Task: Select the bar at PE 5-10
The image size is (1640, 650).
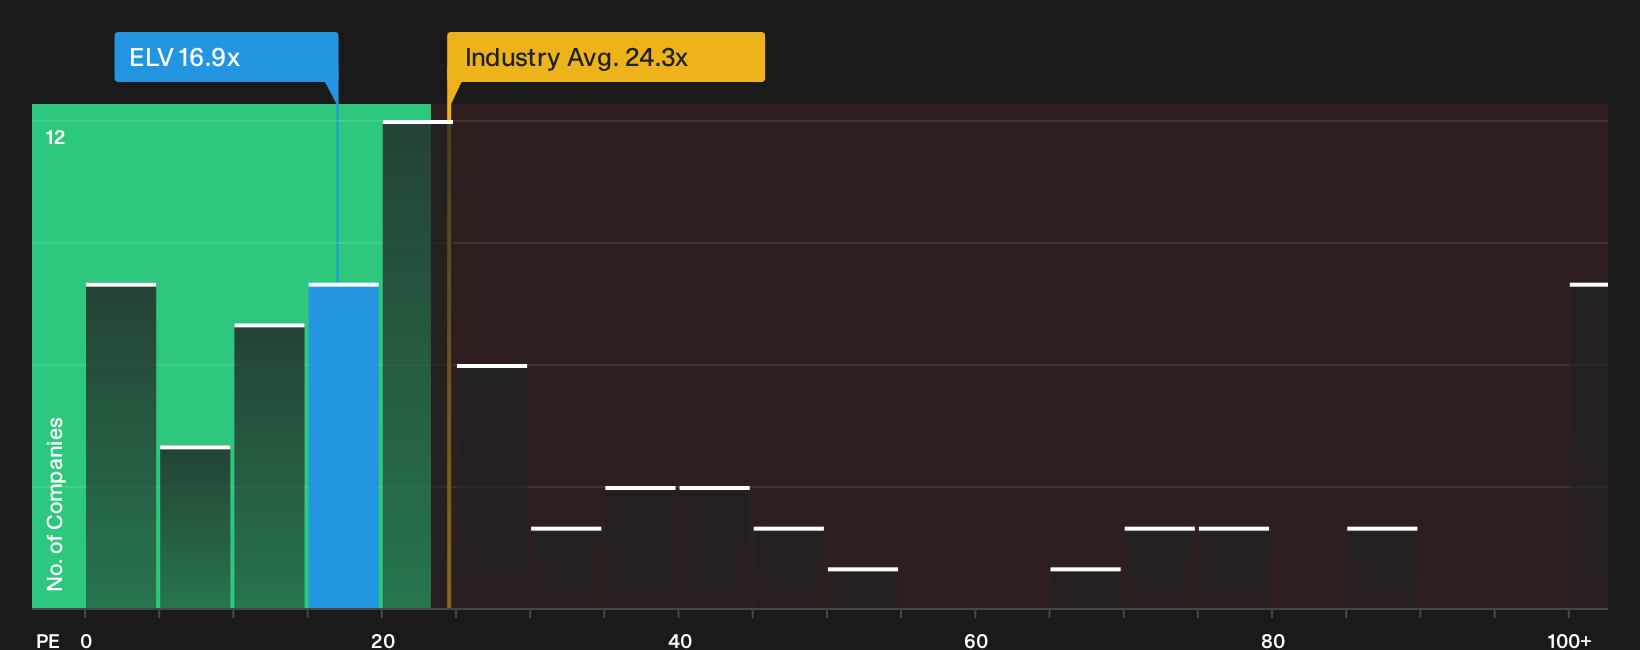Action: (x=195, y=527)
